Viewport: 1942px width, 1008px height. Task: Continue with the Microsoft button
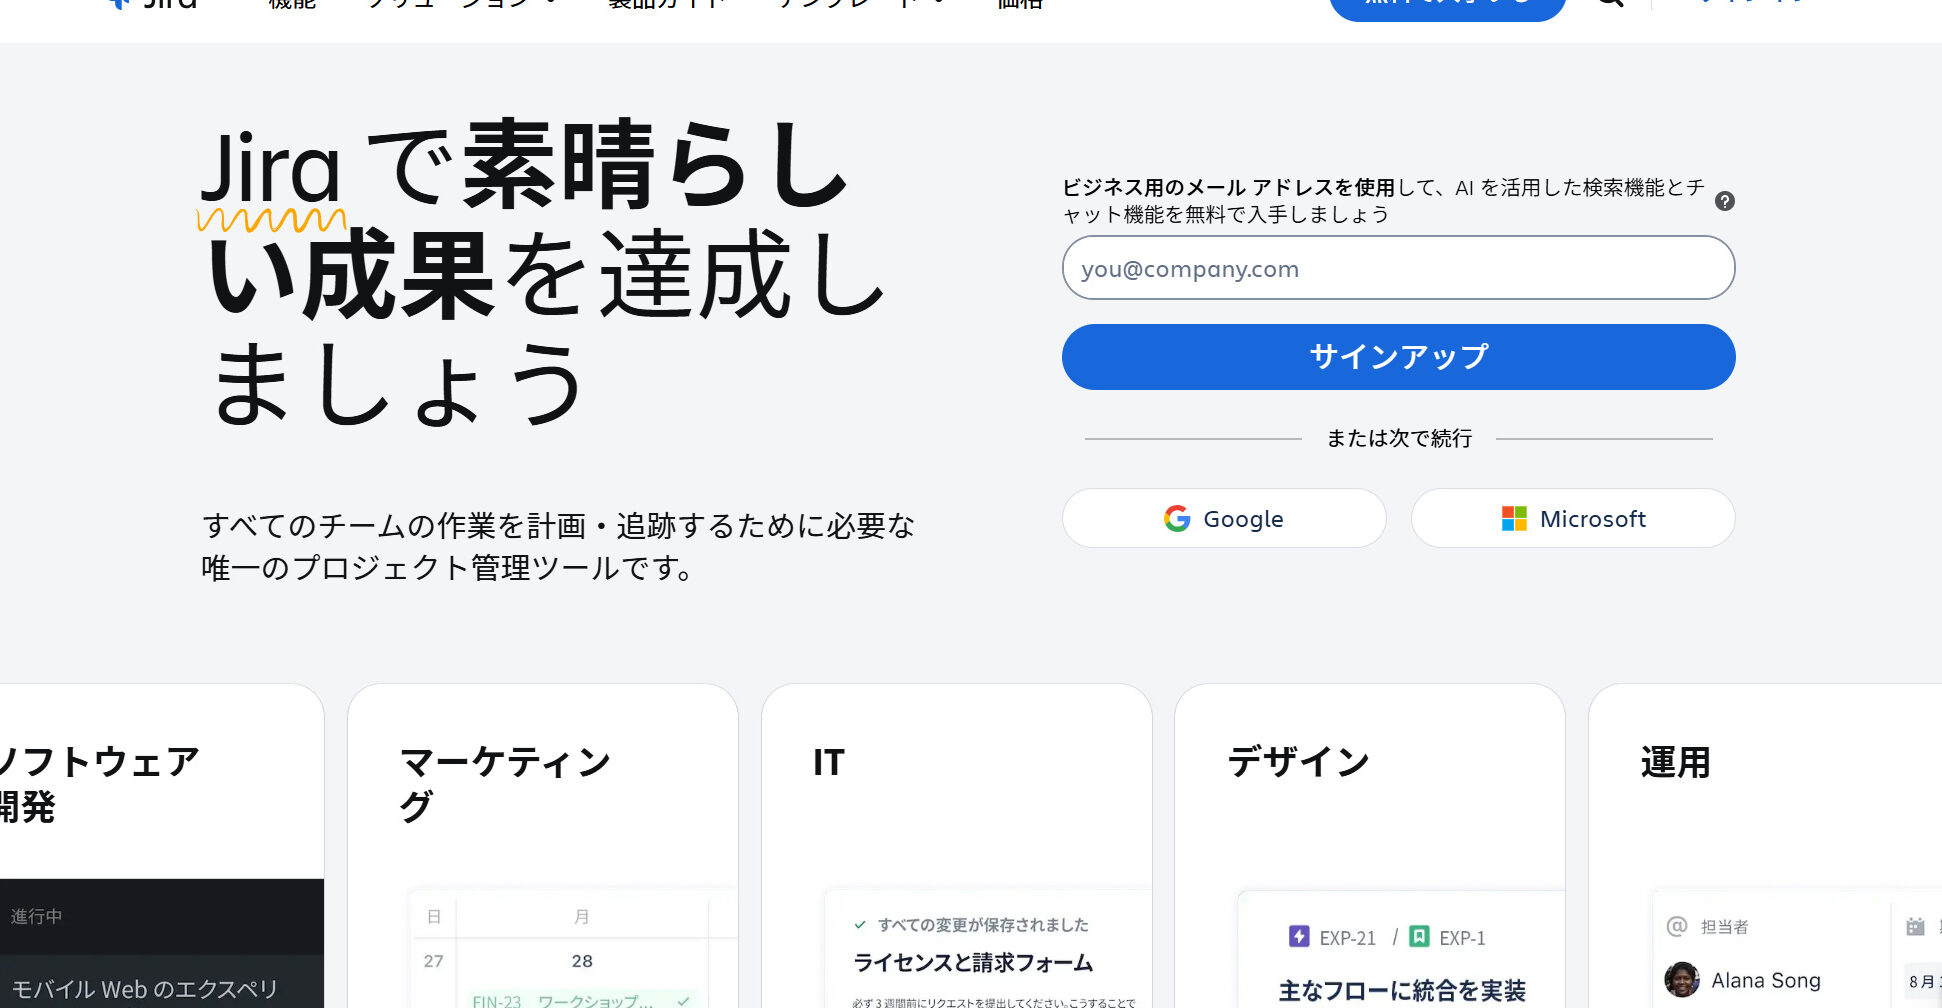pos(1573,518)
